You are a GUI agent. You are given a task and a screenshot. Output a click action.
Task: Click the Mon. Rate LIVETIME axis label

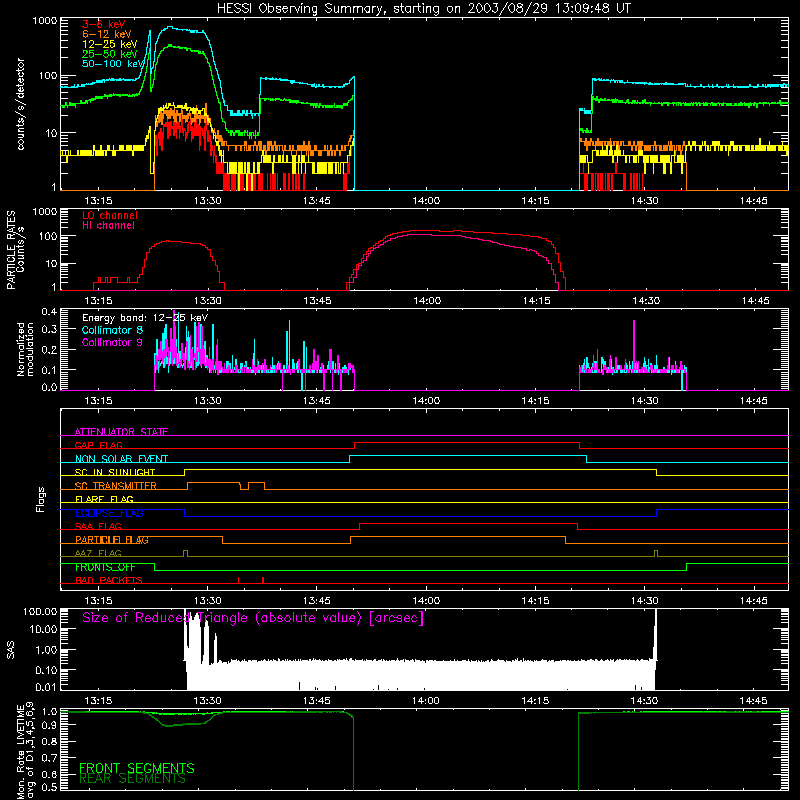26,751
